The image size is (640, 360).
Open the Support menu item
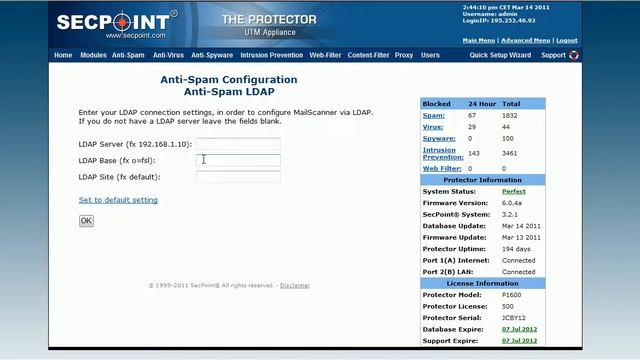(x=553, y=55)
